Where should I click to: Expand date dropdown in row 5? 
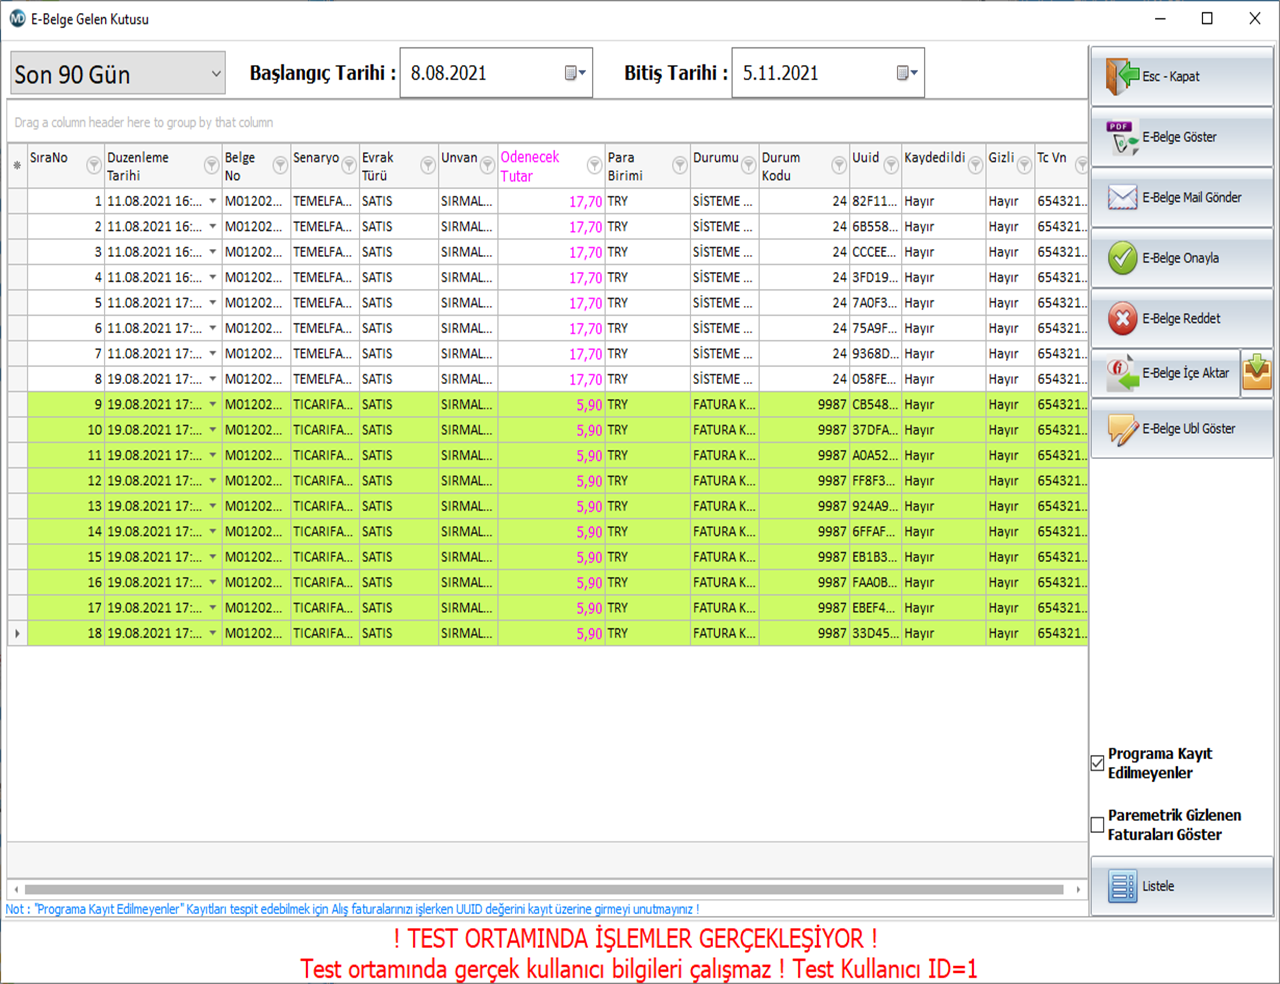coord(213,303)
